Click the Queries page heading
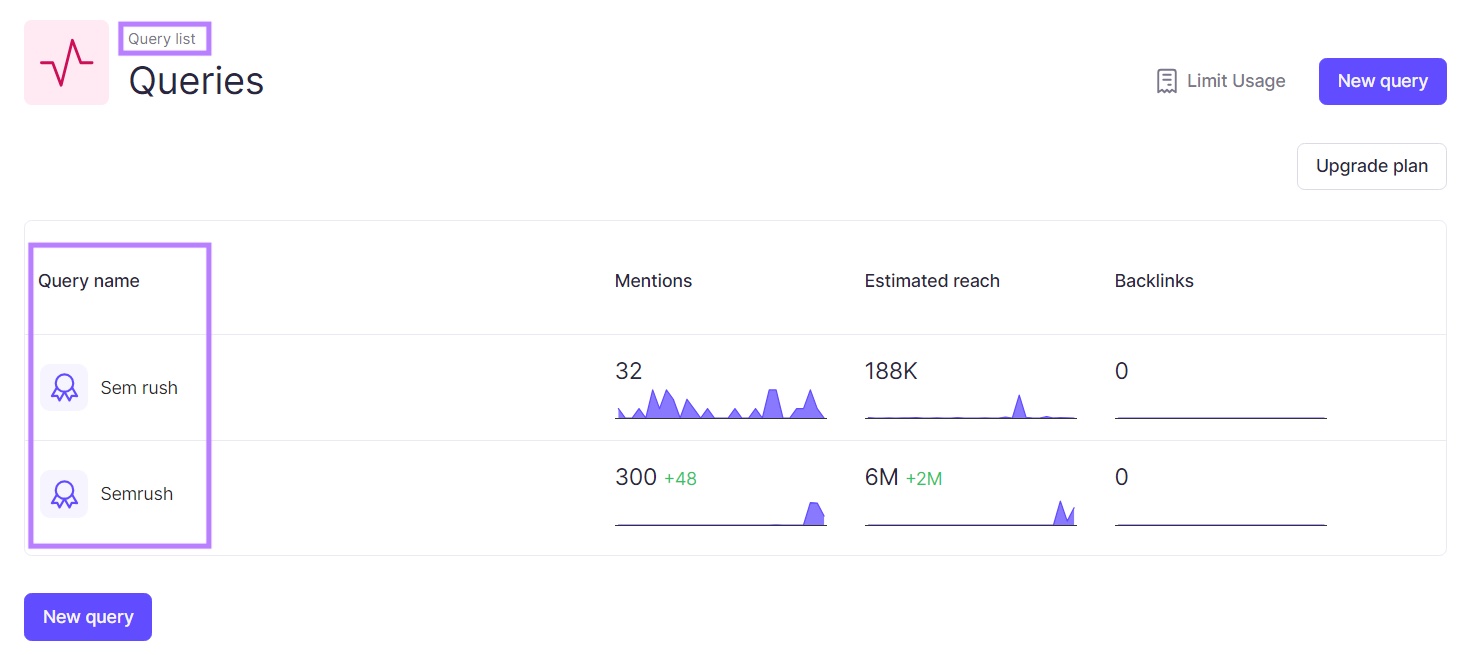Image resolution: width=1470 pixels, height=655 pixels. [196, 81]
